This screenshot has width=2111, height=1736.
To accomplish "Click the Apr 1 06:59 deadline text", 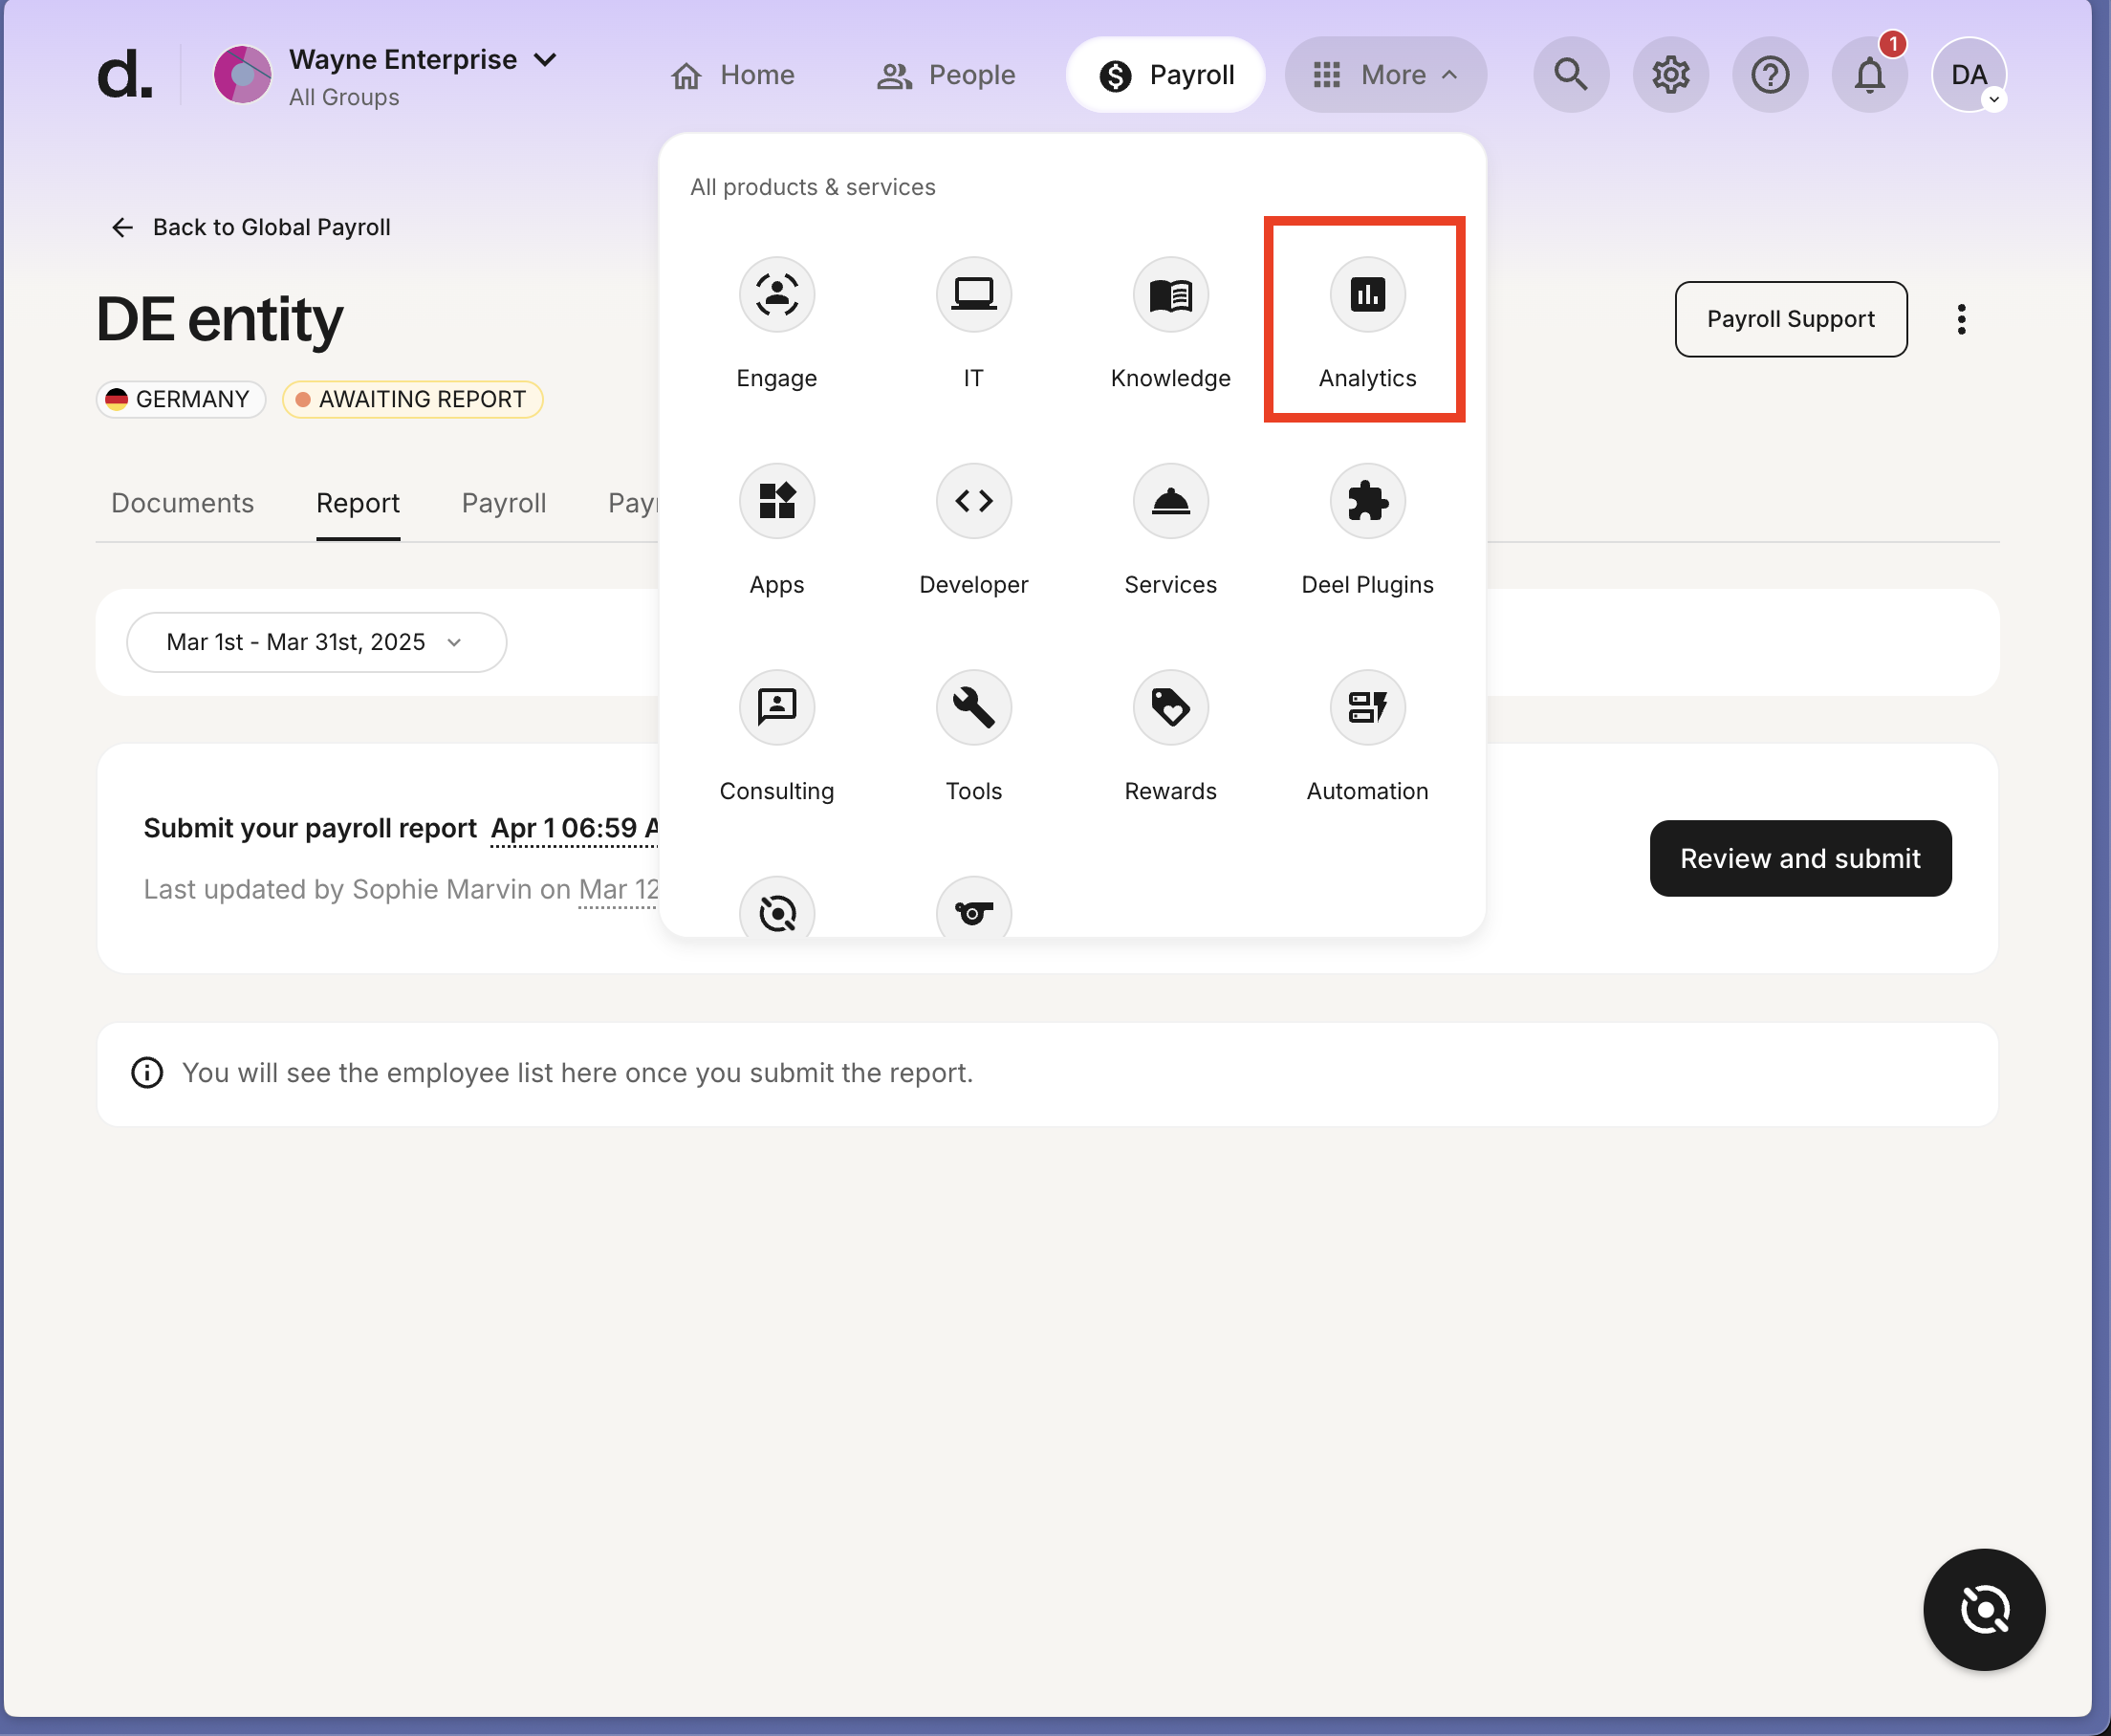I will tap(574, 829).
